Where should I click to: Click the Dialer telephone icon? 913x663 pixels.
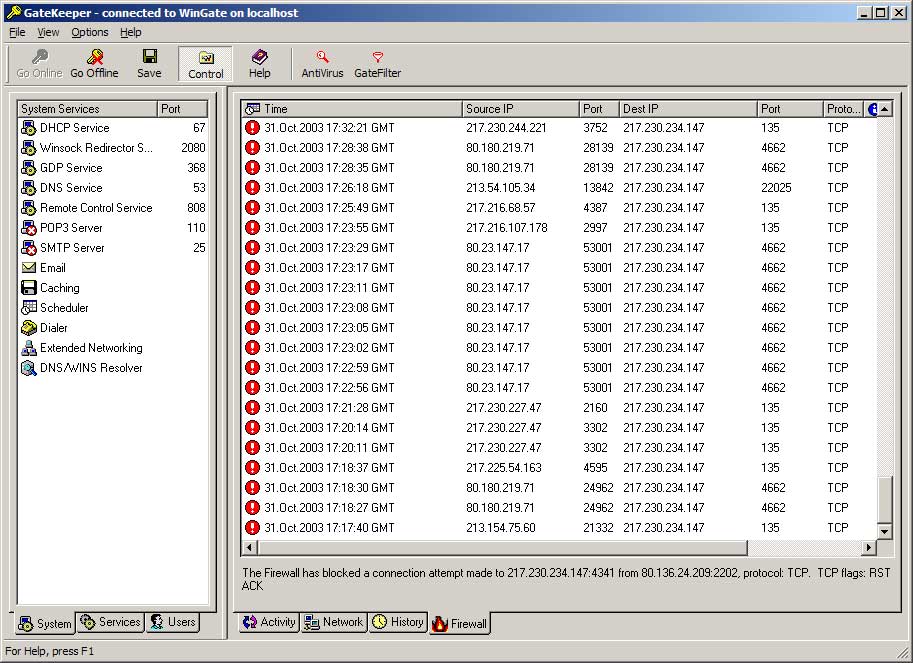(29, 328)
